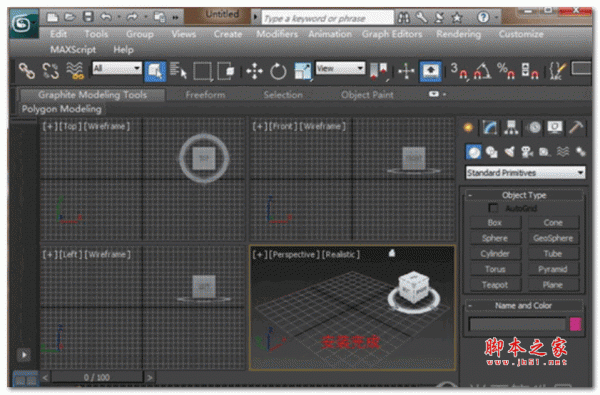Activate the Select and Rotate tool
The image size is (600, 395).
coord(278,71)
